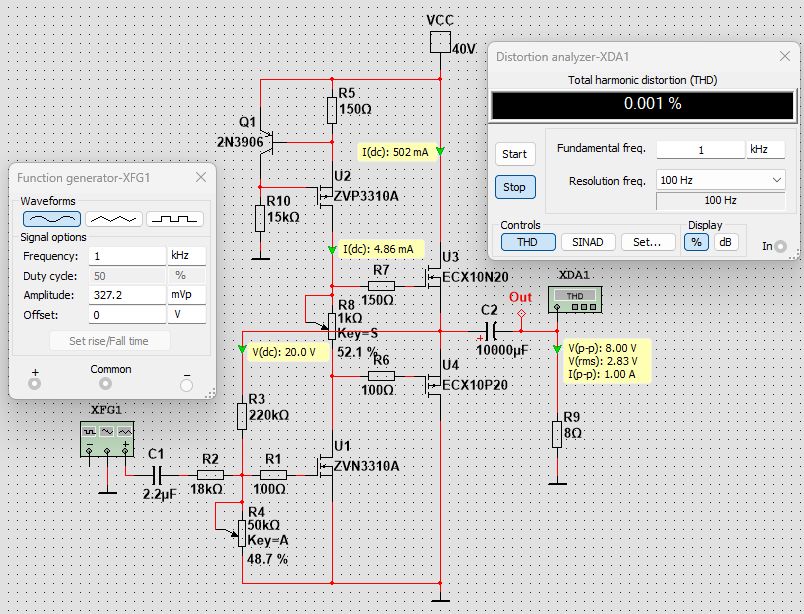Click the V(p-p): 8.00 V readout box
804x614 pixels.
point(608,361)
